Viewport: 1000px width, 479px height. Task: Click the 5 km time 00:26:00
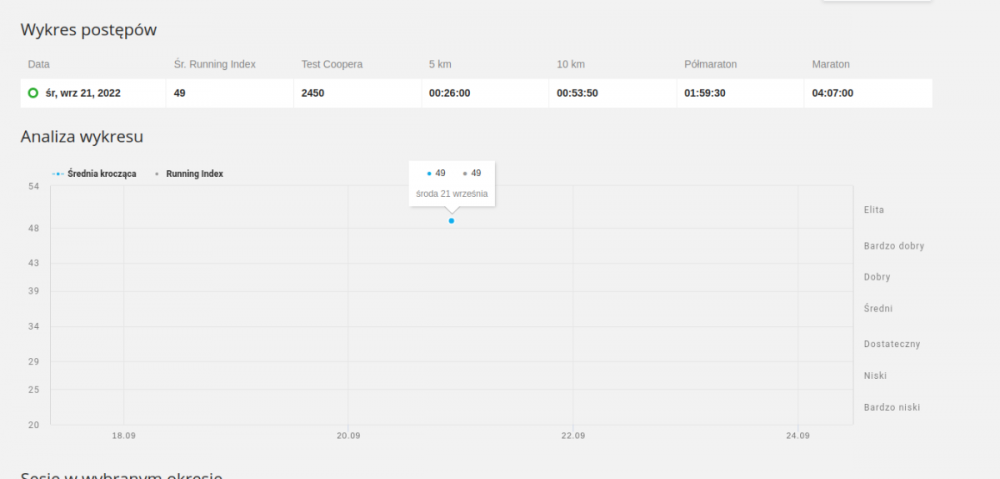click(449, 93)
